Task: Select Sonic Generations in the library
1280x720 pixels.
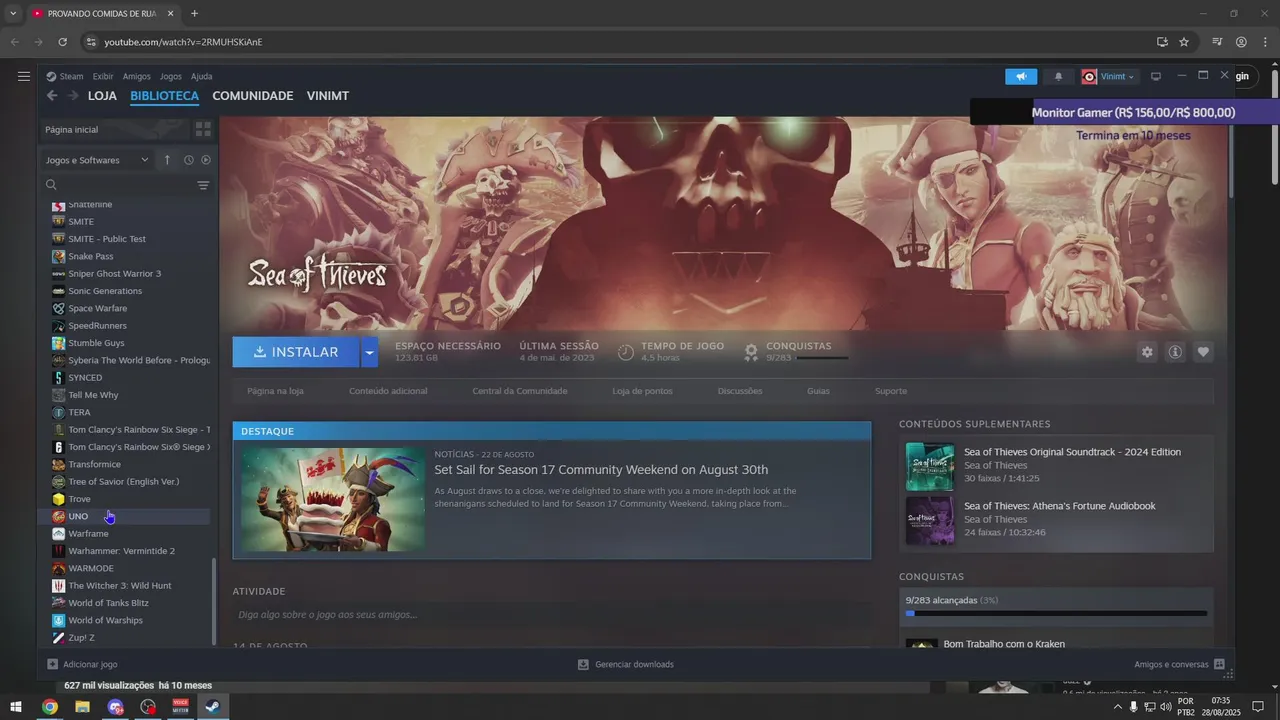Action: [131, 291]
